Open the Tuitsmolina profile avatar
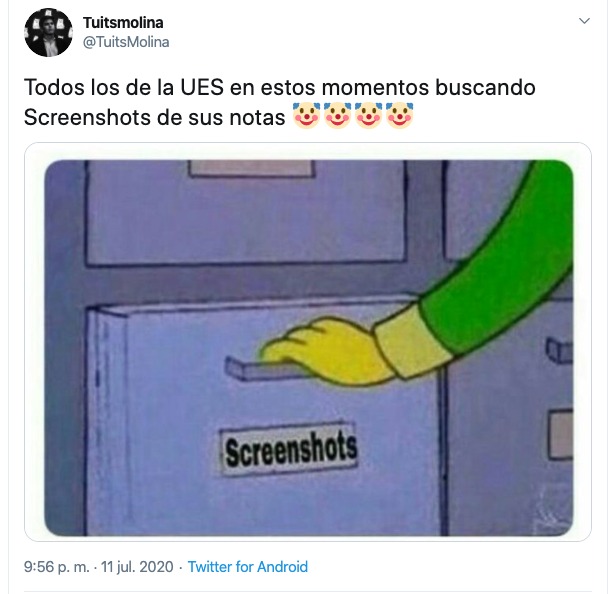 coord(48,32)
